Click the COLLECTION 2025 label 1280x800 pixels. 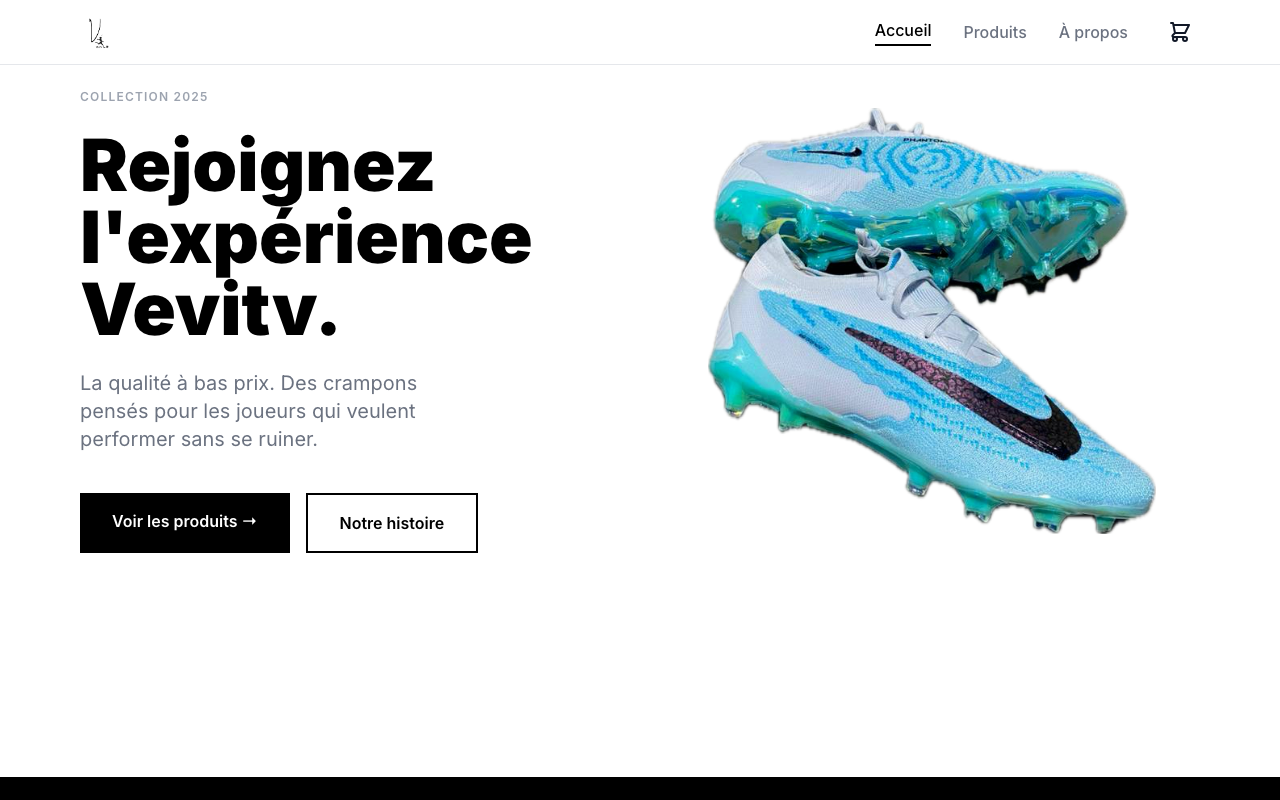coord(144,97)
